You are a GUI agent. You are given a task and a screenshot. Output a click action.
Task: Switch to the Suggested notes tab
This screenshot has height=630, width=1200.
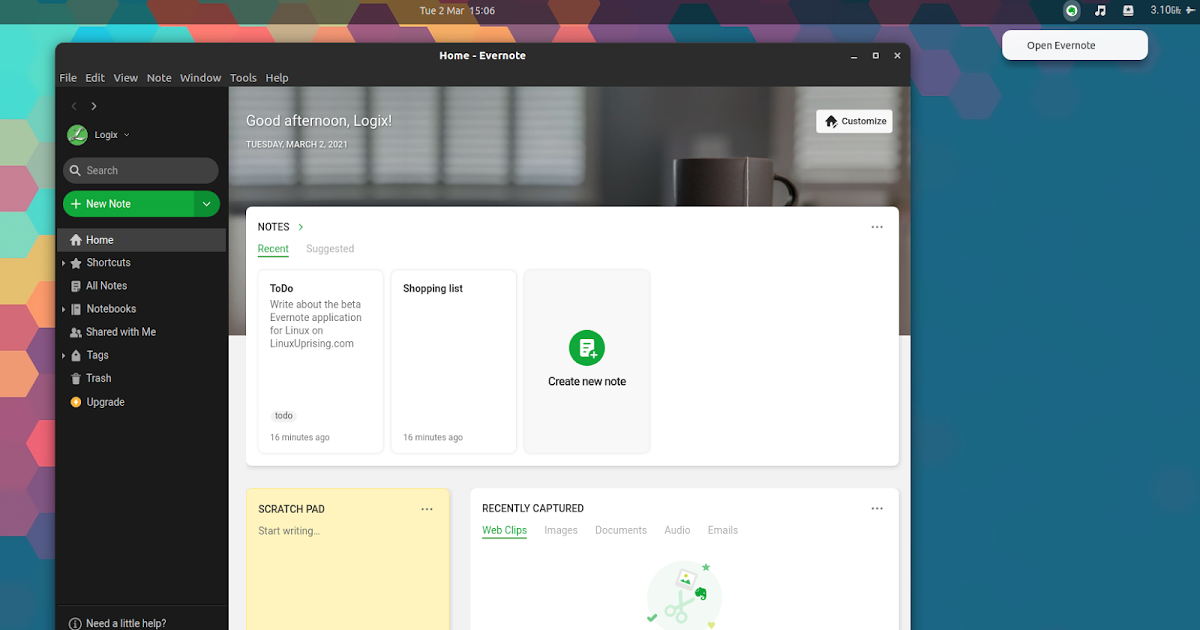330,249
